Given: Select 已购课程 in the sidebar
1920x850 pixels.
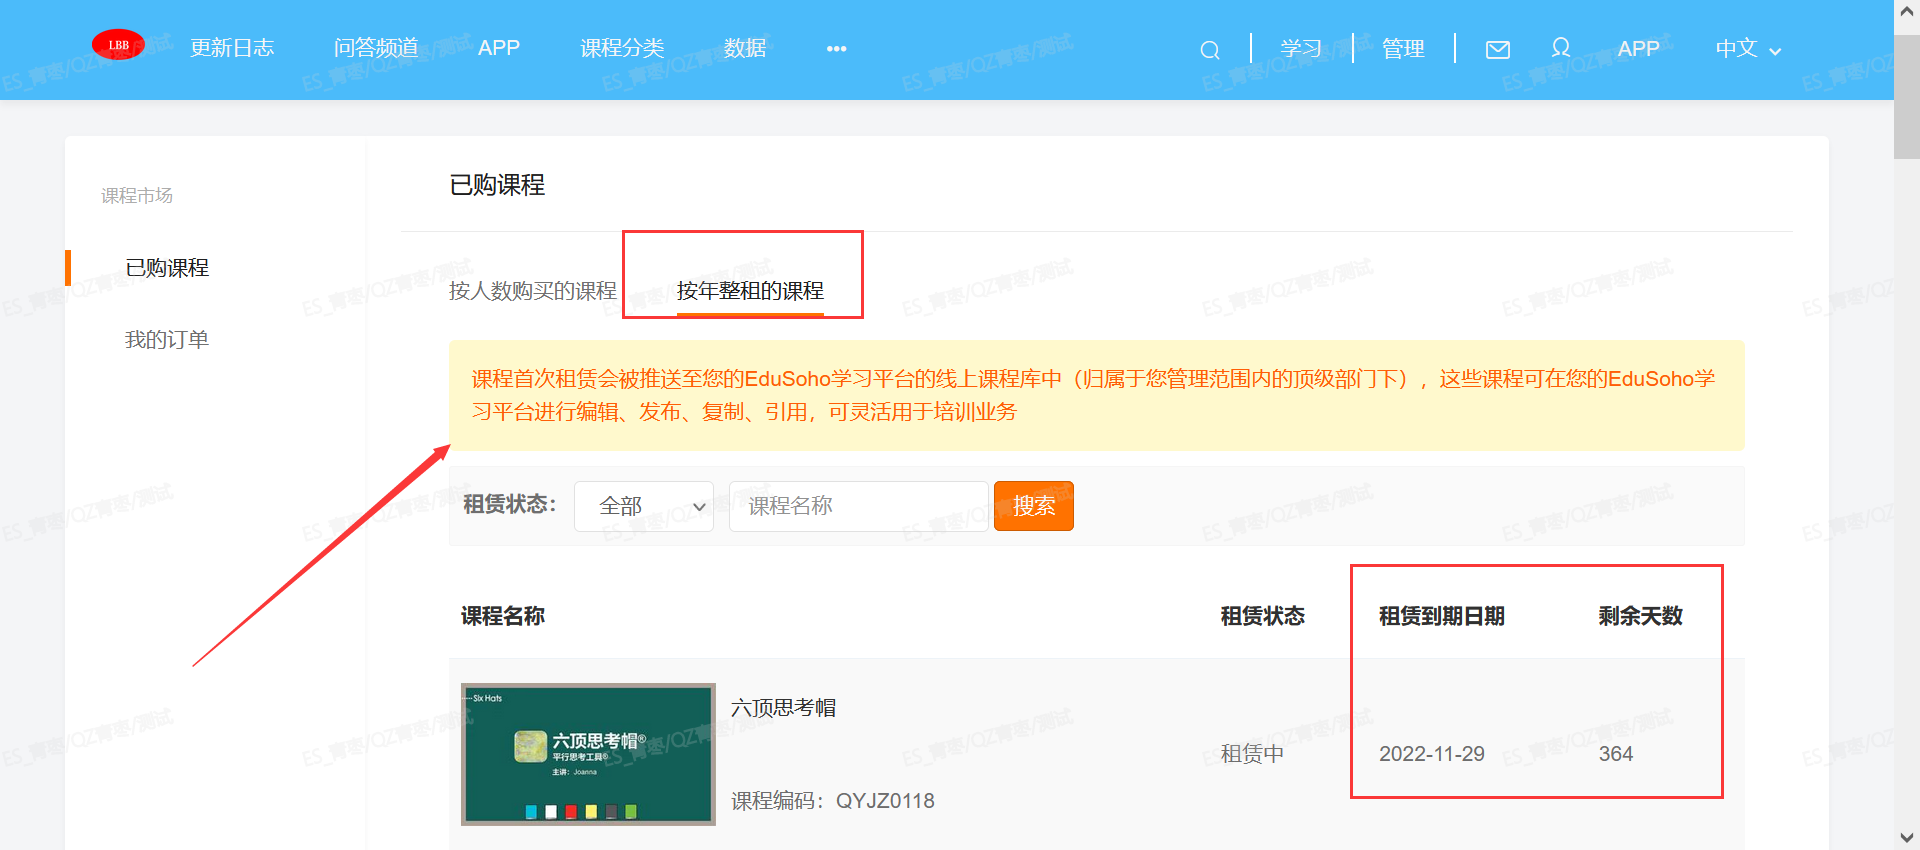Looking at the screenshot, I should click(x=167, y=268).
